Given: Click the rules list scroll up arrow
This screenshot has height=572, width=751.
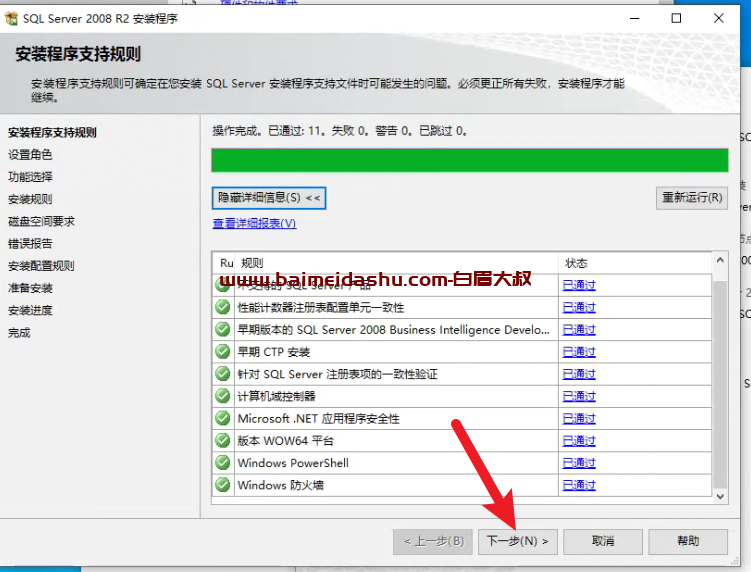Looking at the screenshot, I should [x=720, y=260].
